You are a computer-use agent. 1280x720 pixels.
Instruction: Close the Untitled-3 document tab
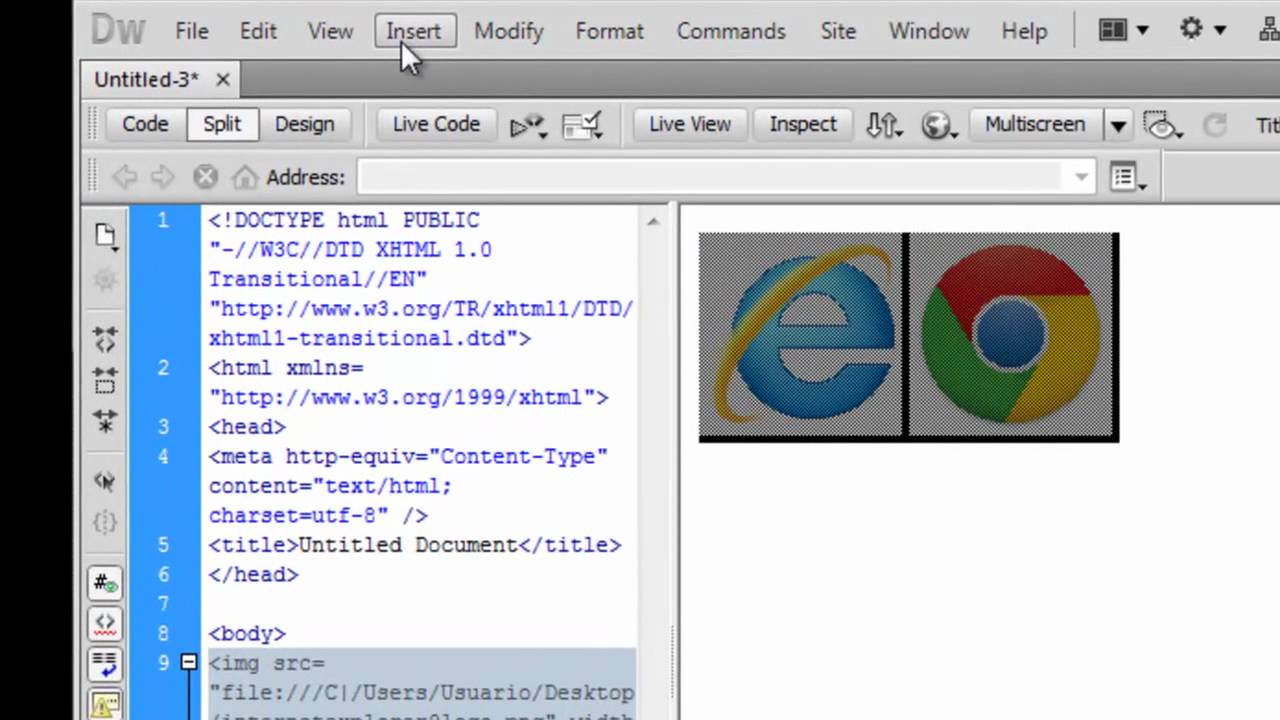(x=222, y=80)
